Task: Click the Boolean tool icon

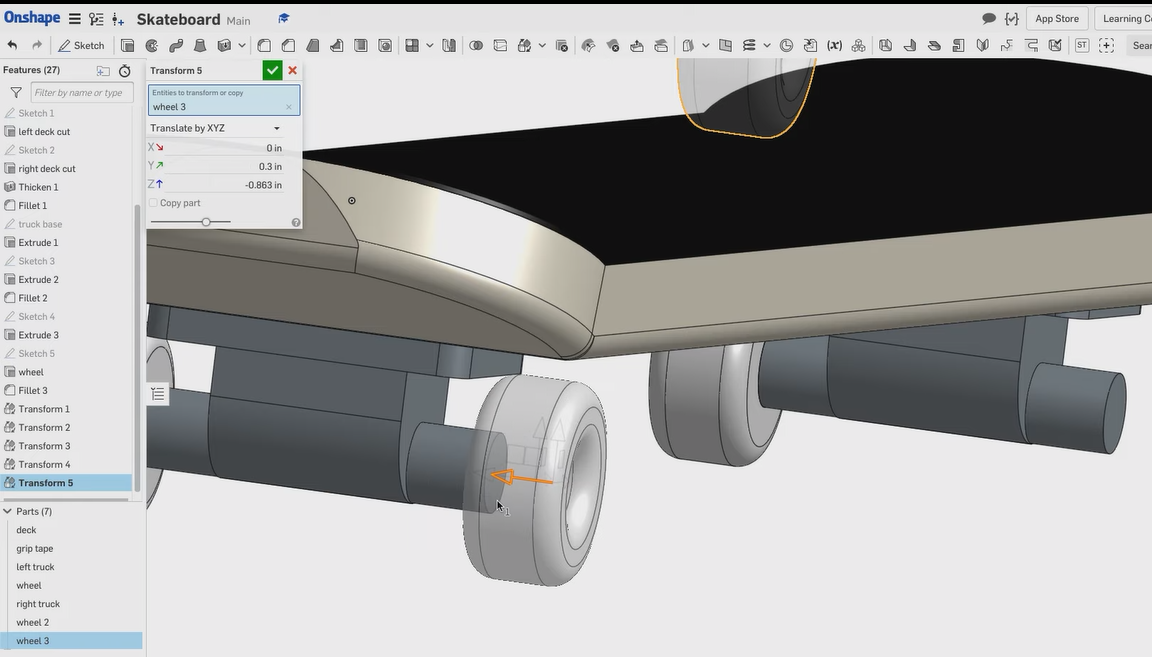Action: point(476,45)
